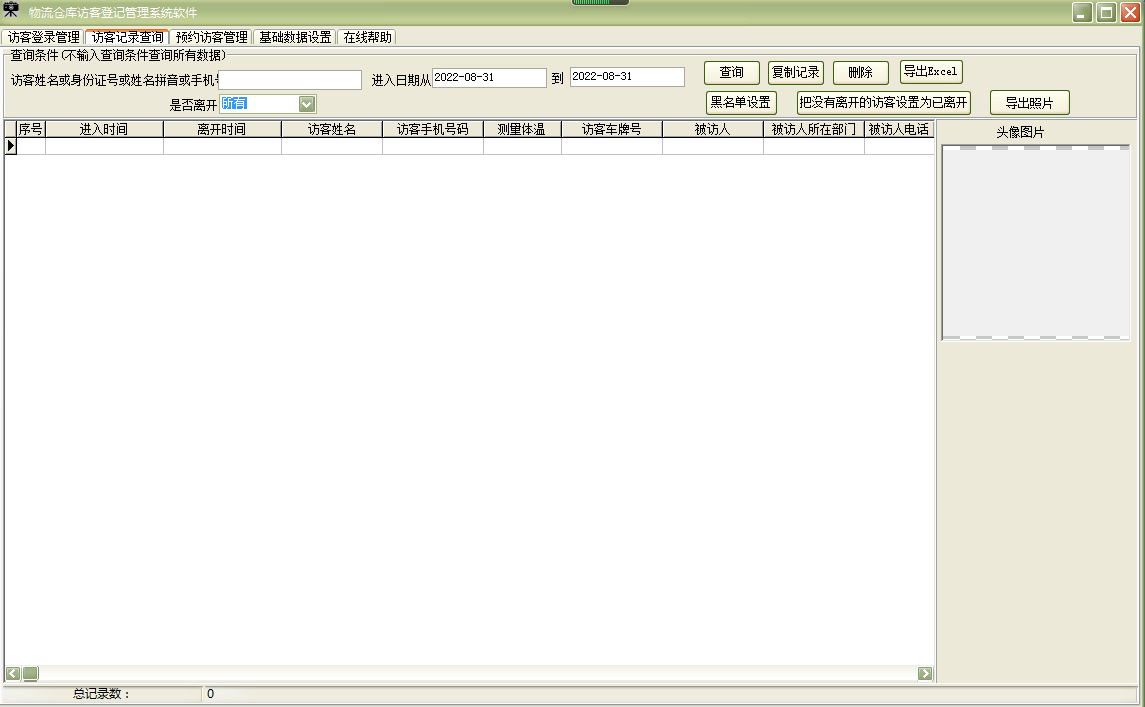This screenshot has width=1145, height=707.
Task: Click the 头像图片 preview area
Action: click(x=1035, y=242)
